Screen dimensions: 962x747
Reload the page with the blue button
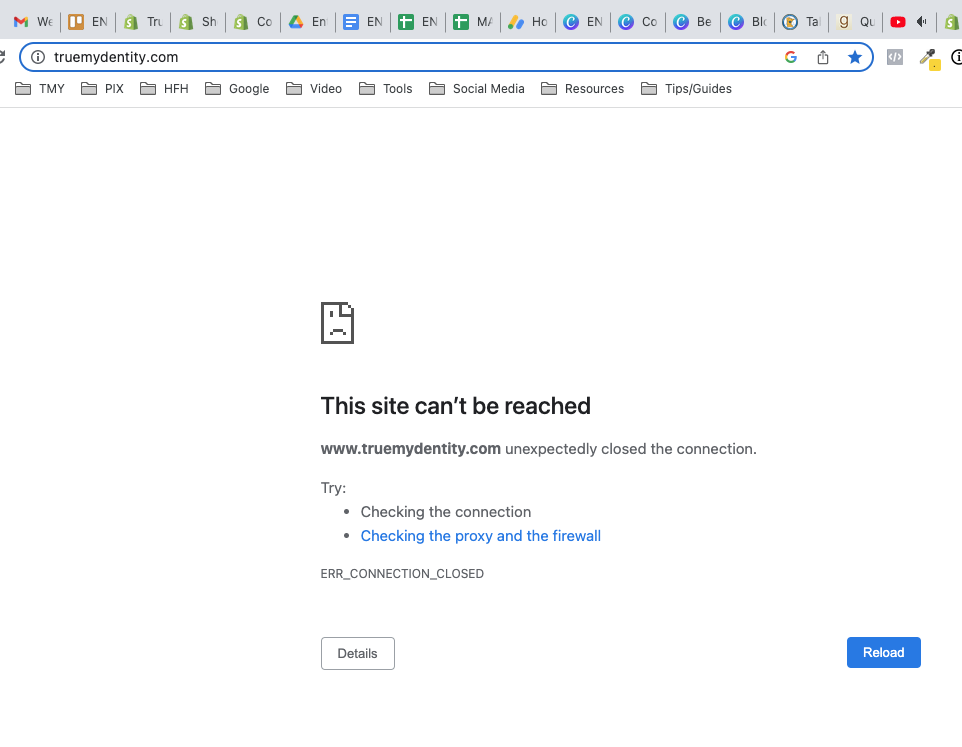click(x=883, y=653)
